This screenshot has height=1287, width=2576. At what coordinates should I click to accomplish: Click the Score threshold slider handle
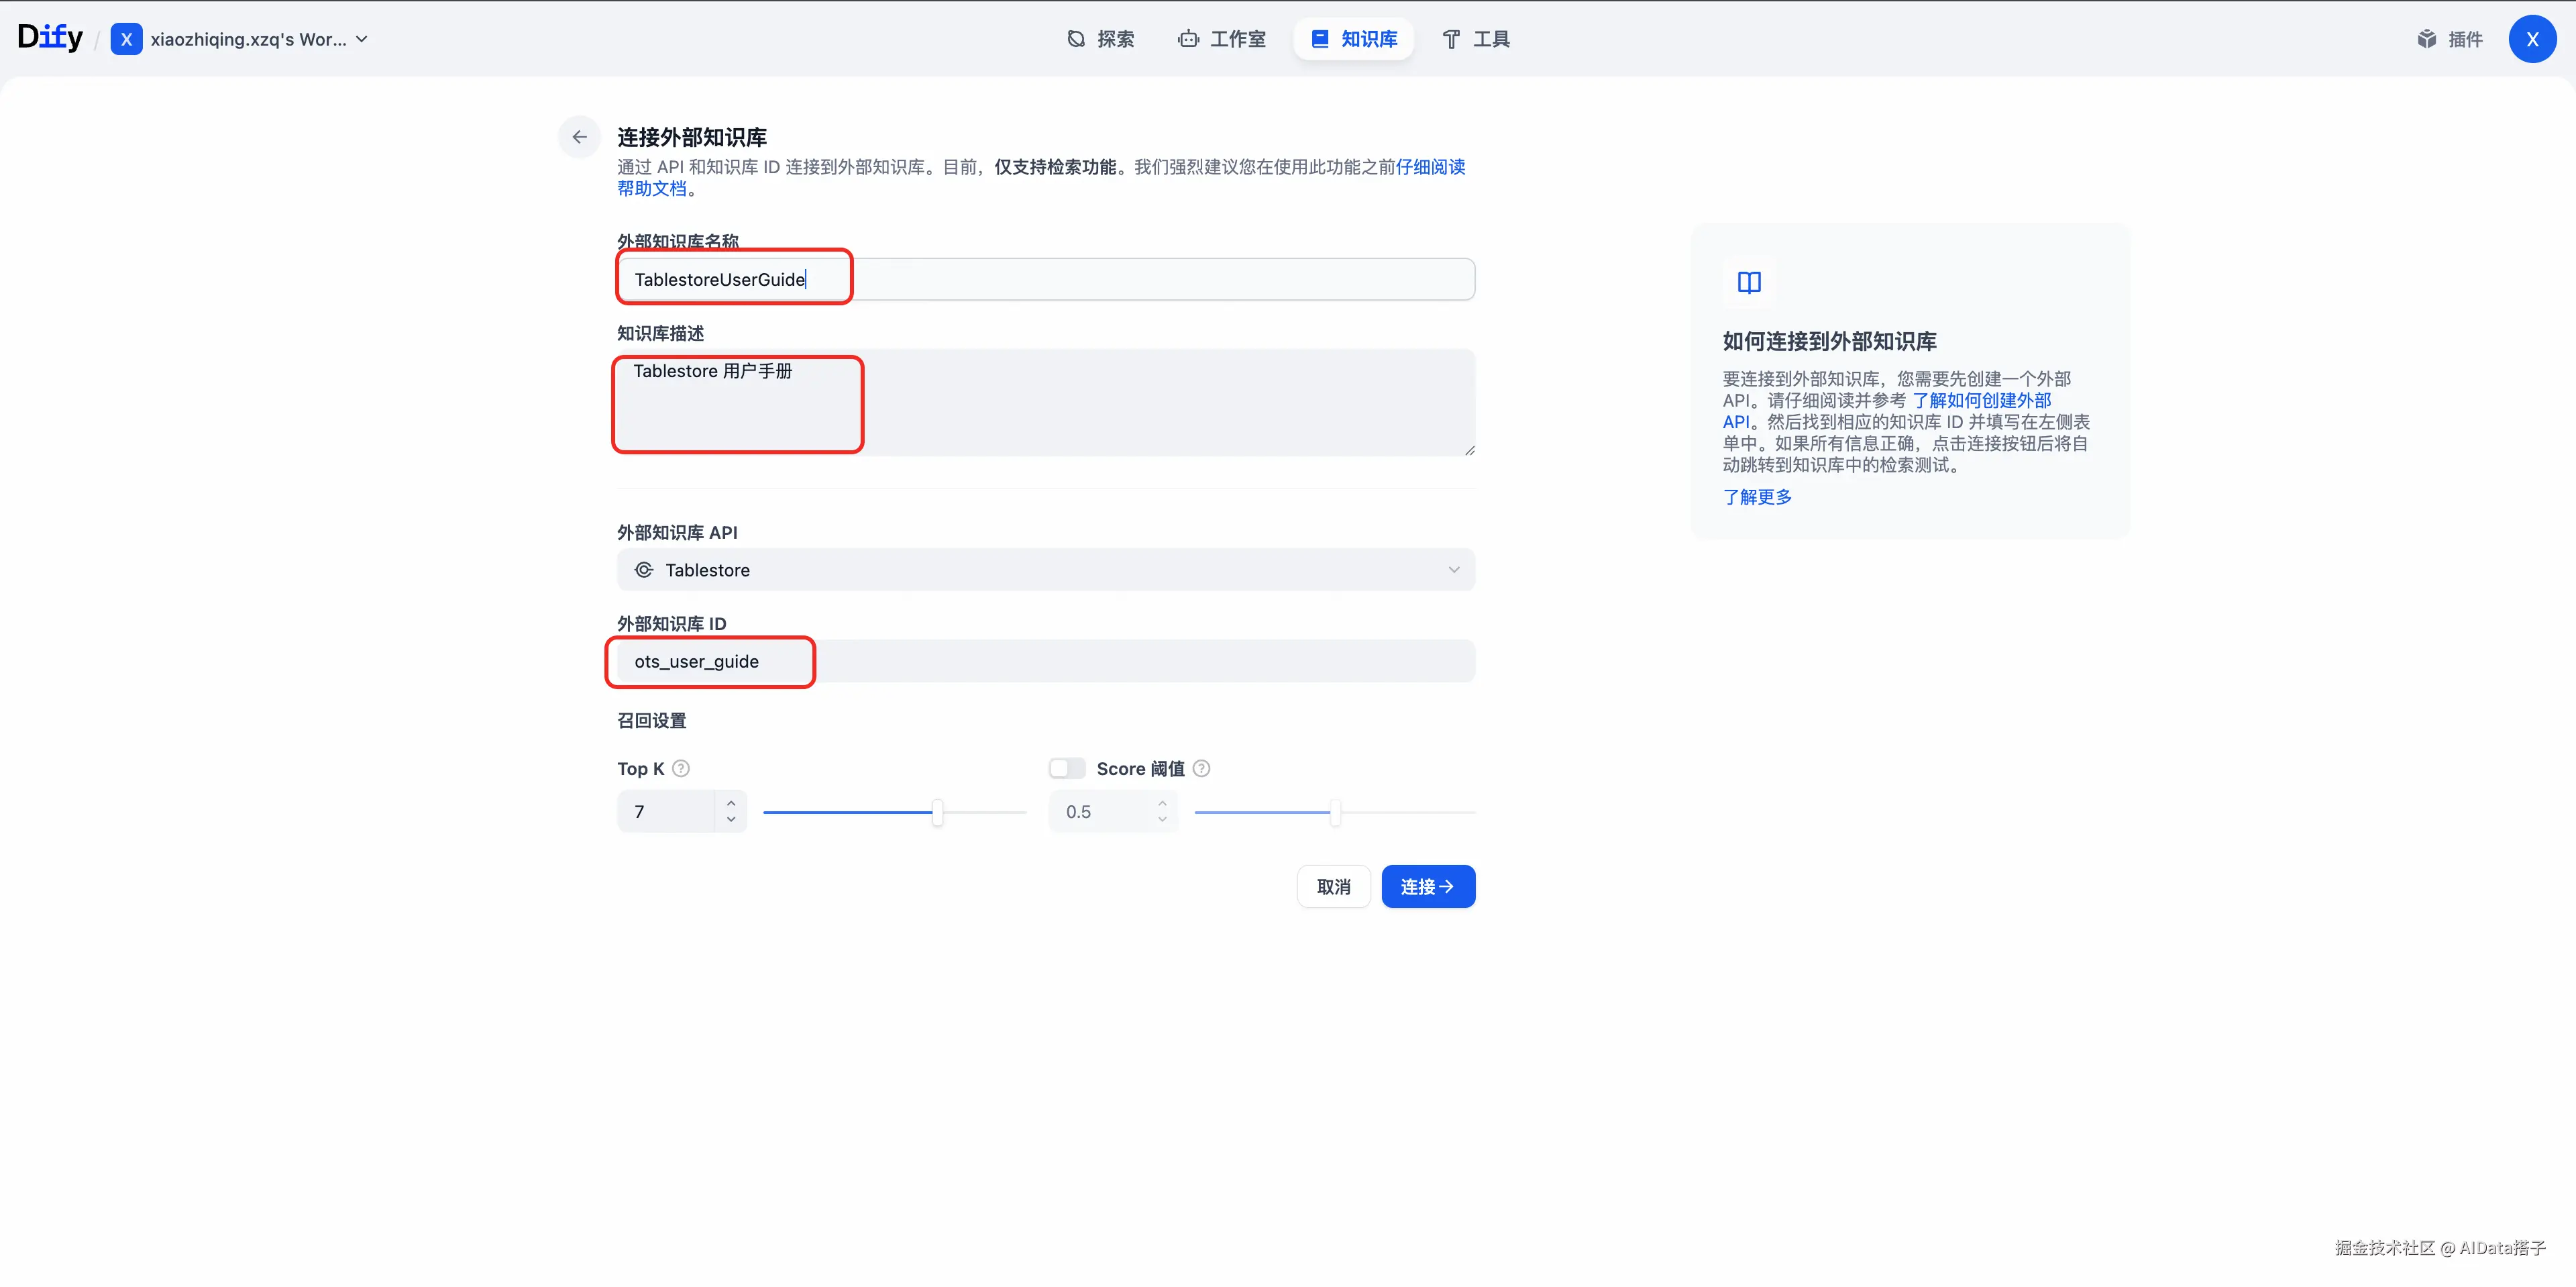click(x=1335, y=812)
